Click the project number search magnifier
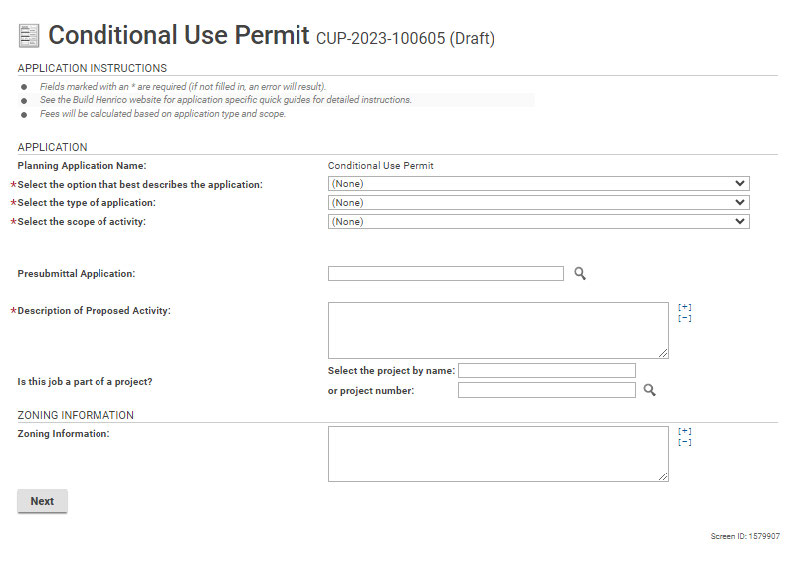 tap(649, 390)
